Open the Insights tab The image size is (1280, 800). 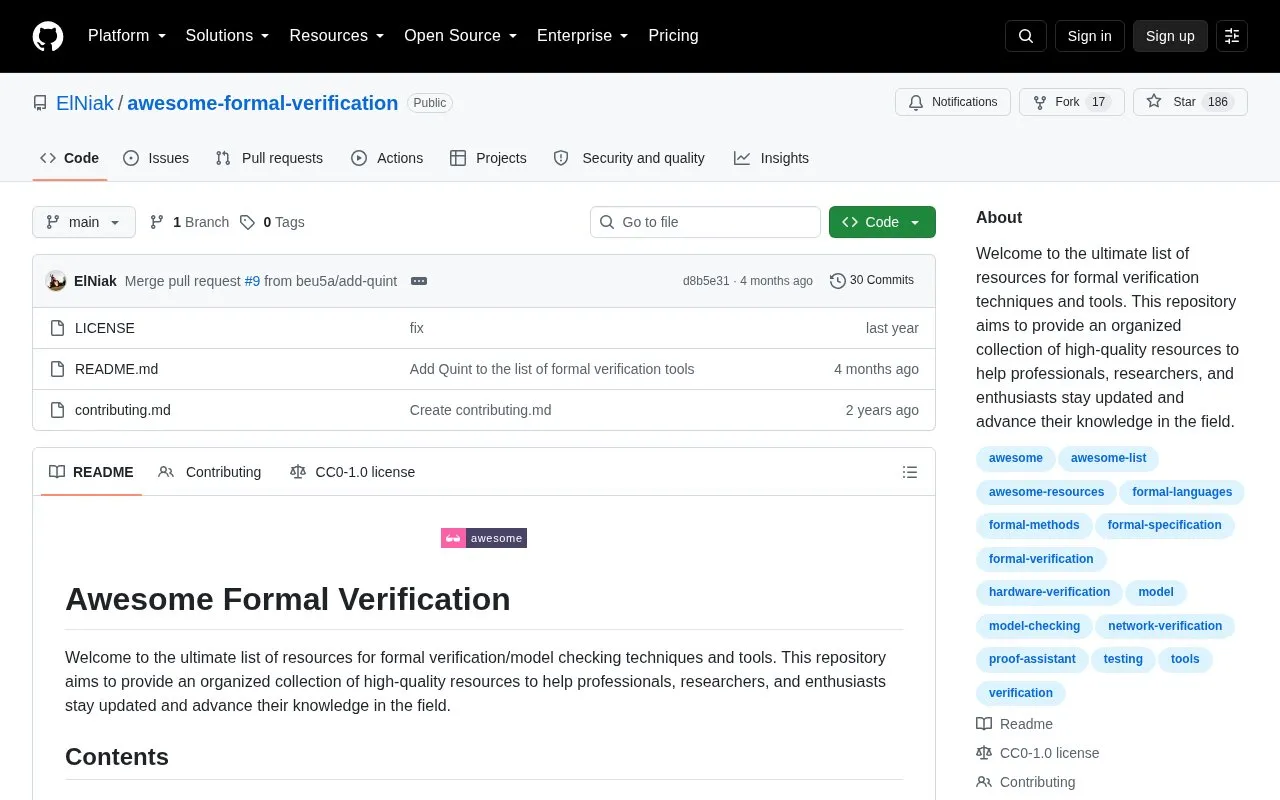coord(771,158)
